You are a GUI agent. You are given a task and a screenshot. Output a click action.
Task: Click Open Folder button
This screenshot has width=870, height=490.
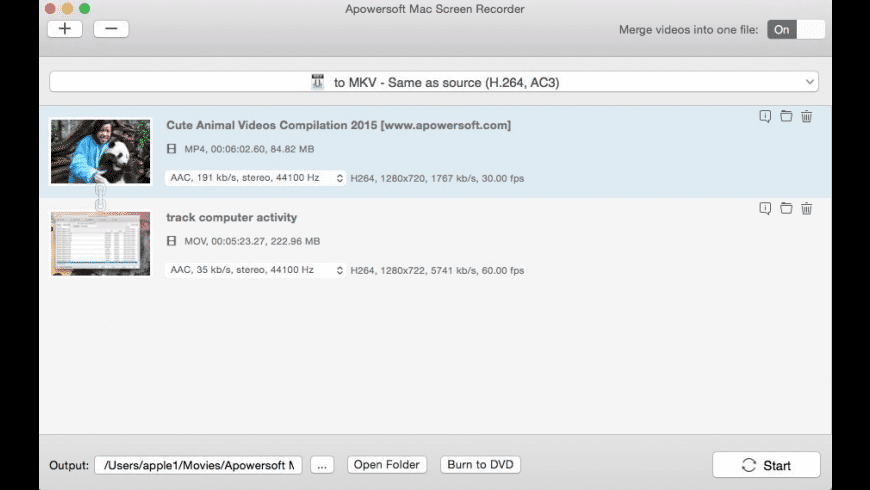[x=387, y=464]
